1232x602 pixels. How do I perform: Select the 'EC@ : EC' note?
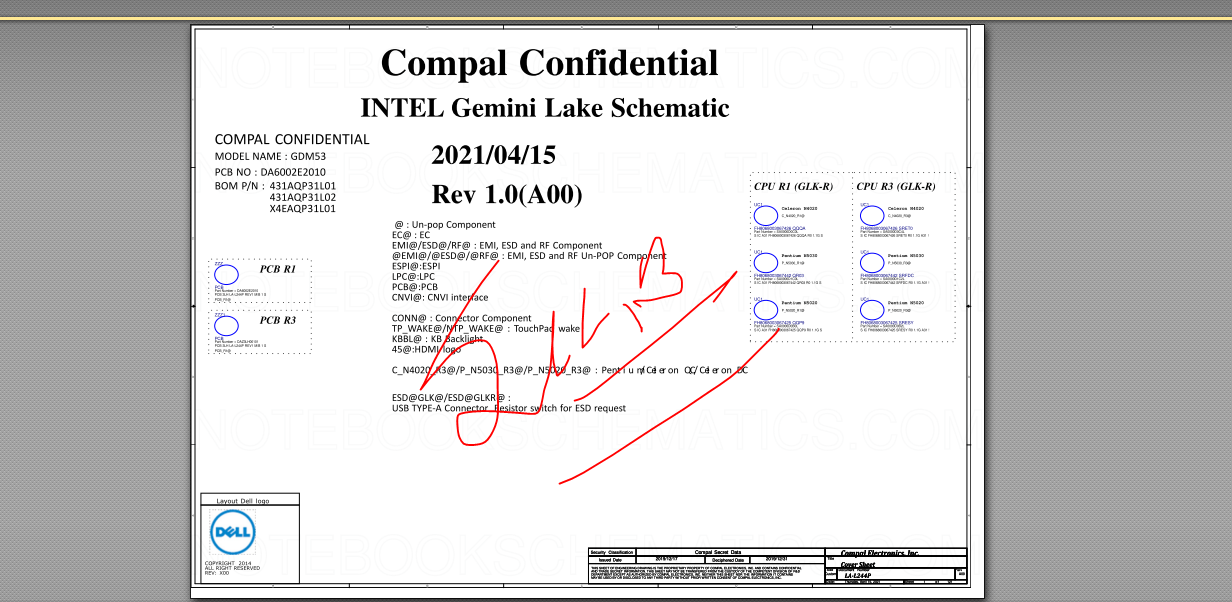pyautogui.click(x=411, y=235)
